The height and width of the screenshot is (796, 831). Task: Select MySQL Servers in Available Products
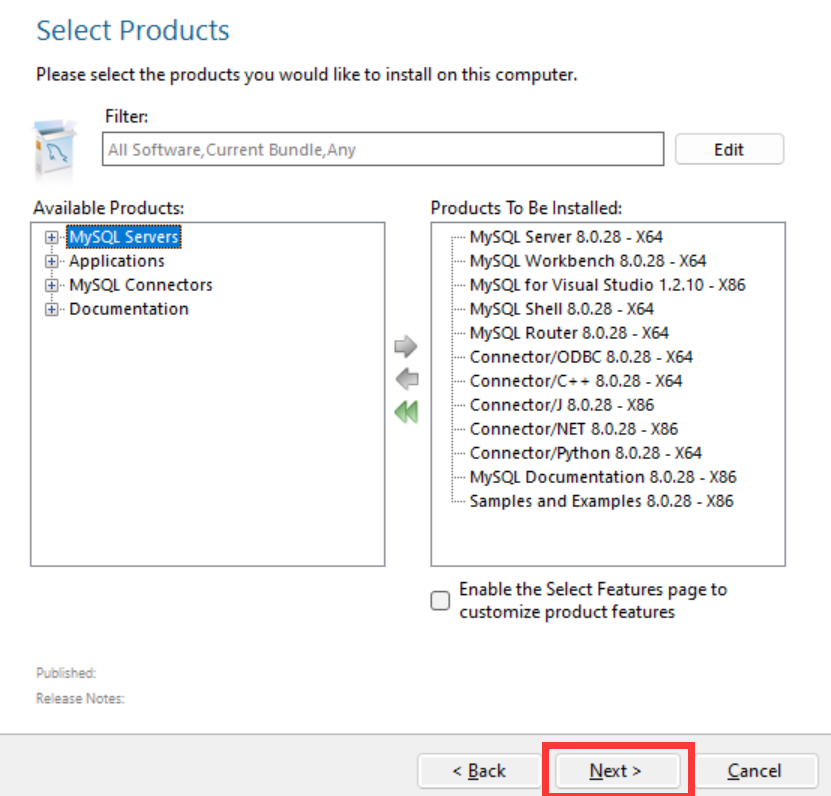click(x=124, y=237)
